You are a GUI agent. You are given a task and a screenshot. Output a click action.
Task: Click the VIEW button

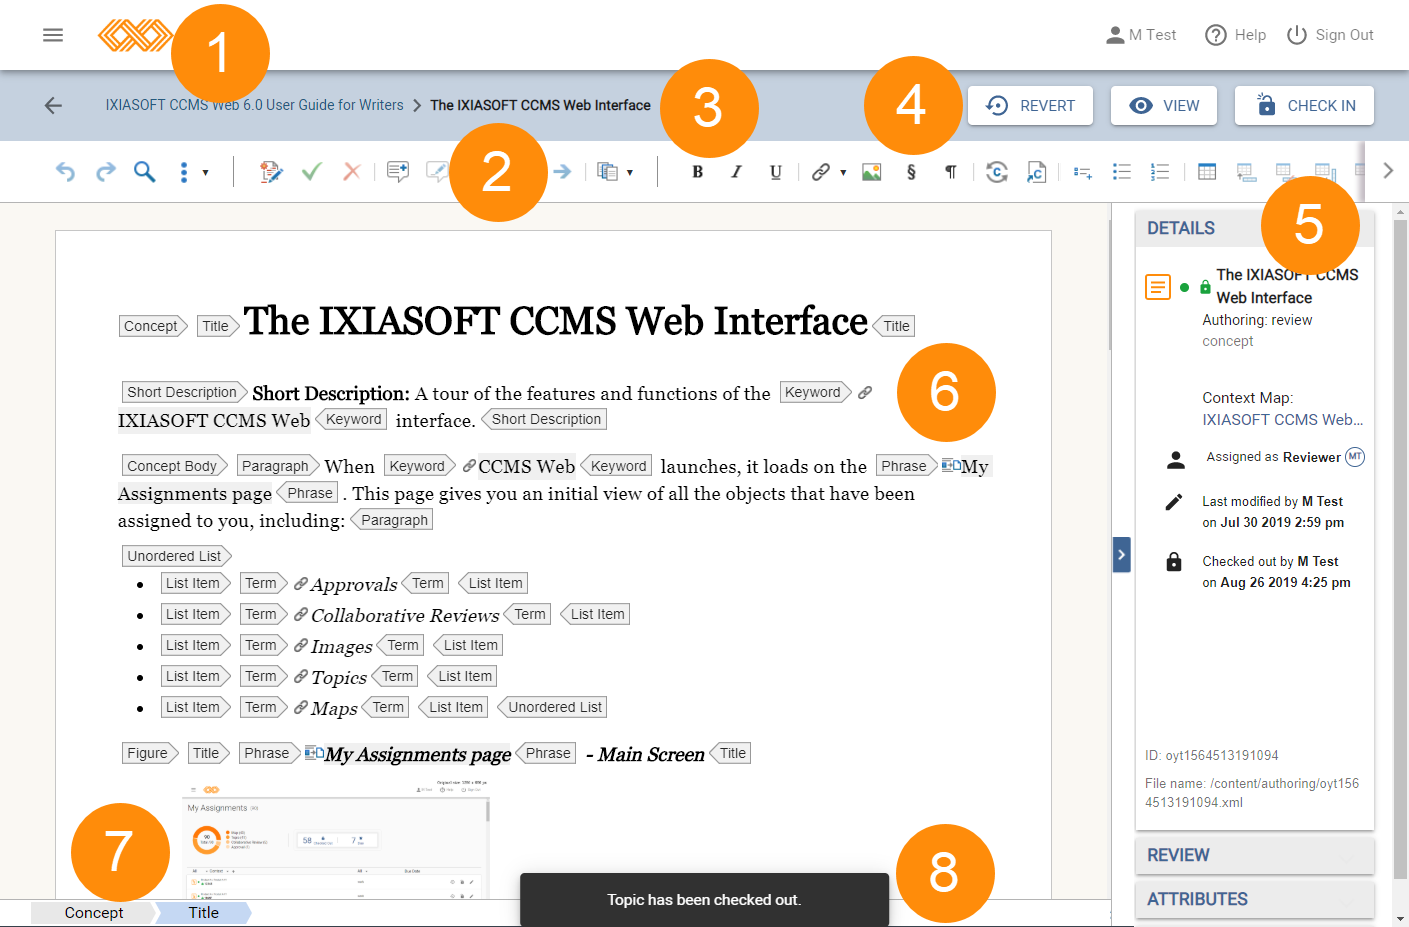[x=1164, y=105]
